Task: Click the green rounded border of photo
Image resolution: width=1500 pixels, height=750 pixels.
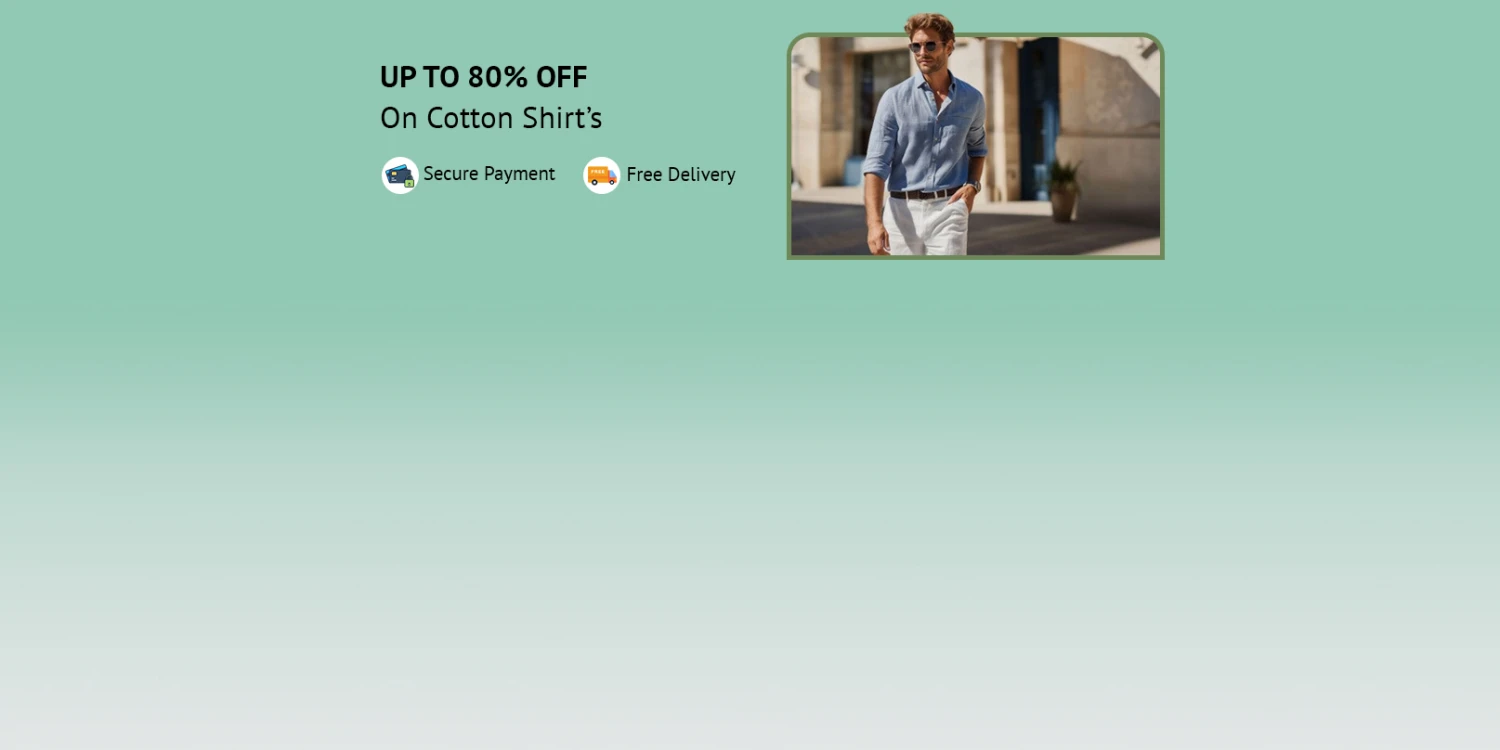Action: point(976,257)
